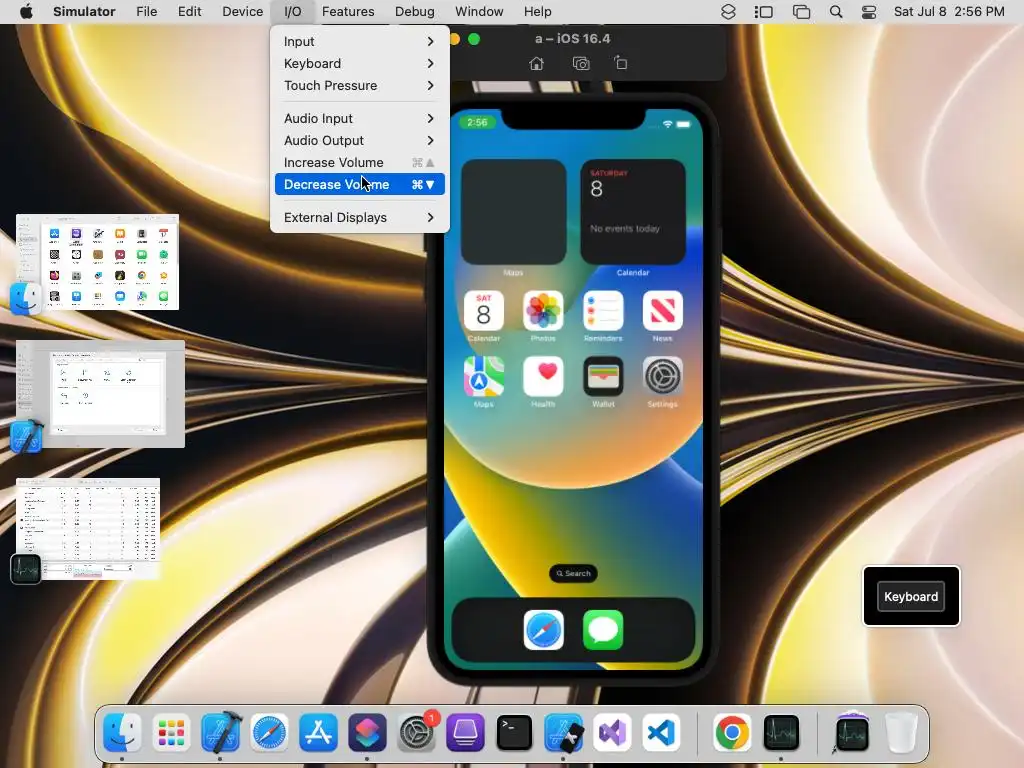The width and height of the screenshot is (1024, 768).
Task: Expand the Keyboard submenu
Action: [x=359, y=63]
